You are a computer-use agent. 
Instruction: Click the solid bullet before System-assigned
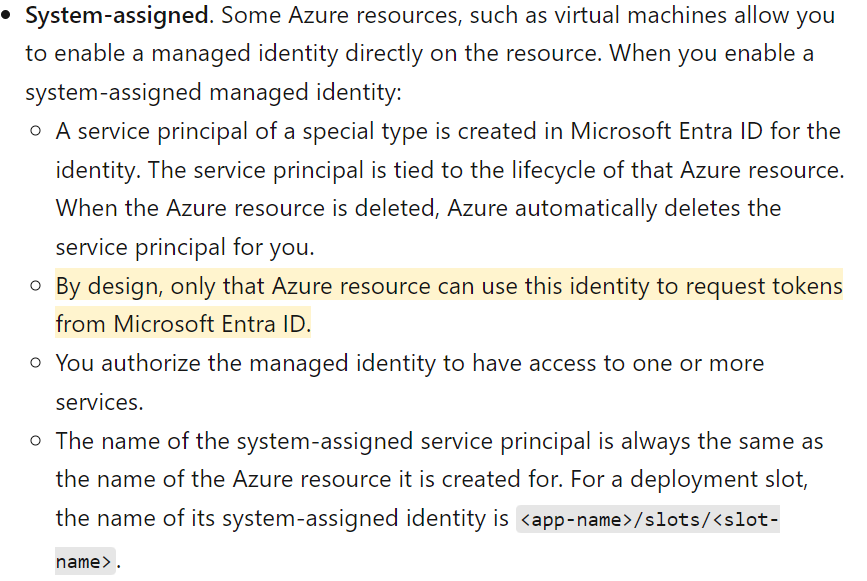(9, 18)
